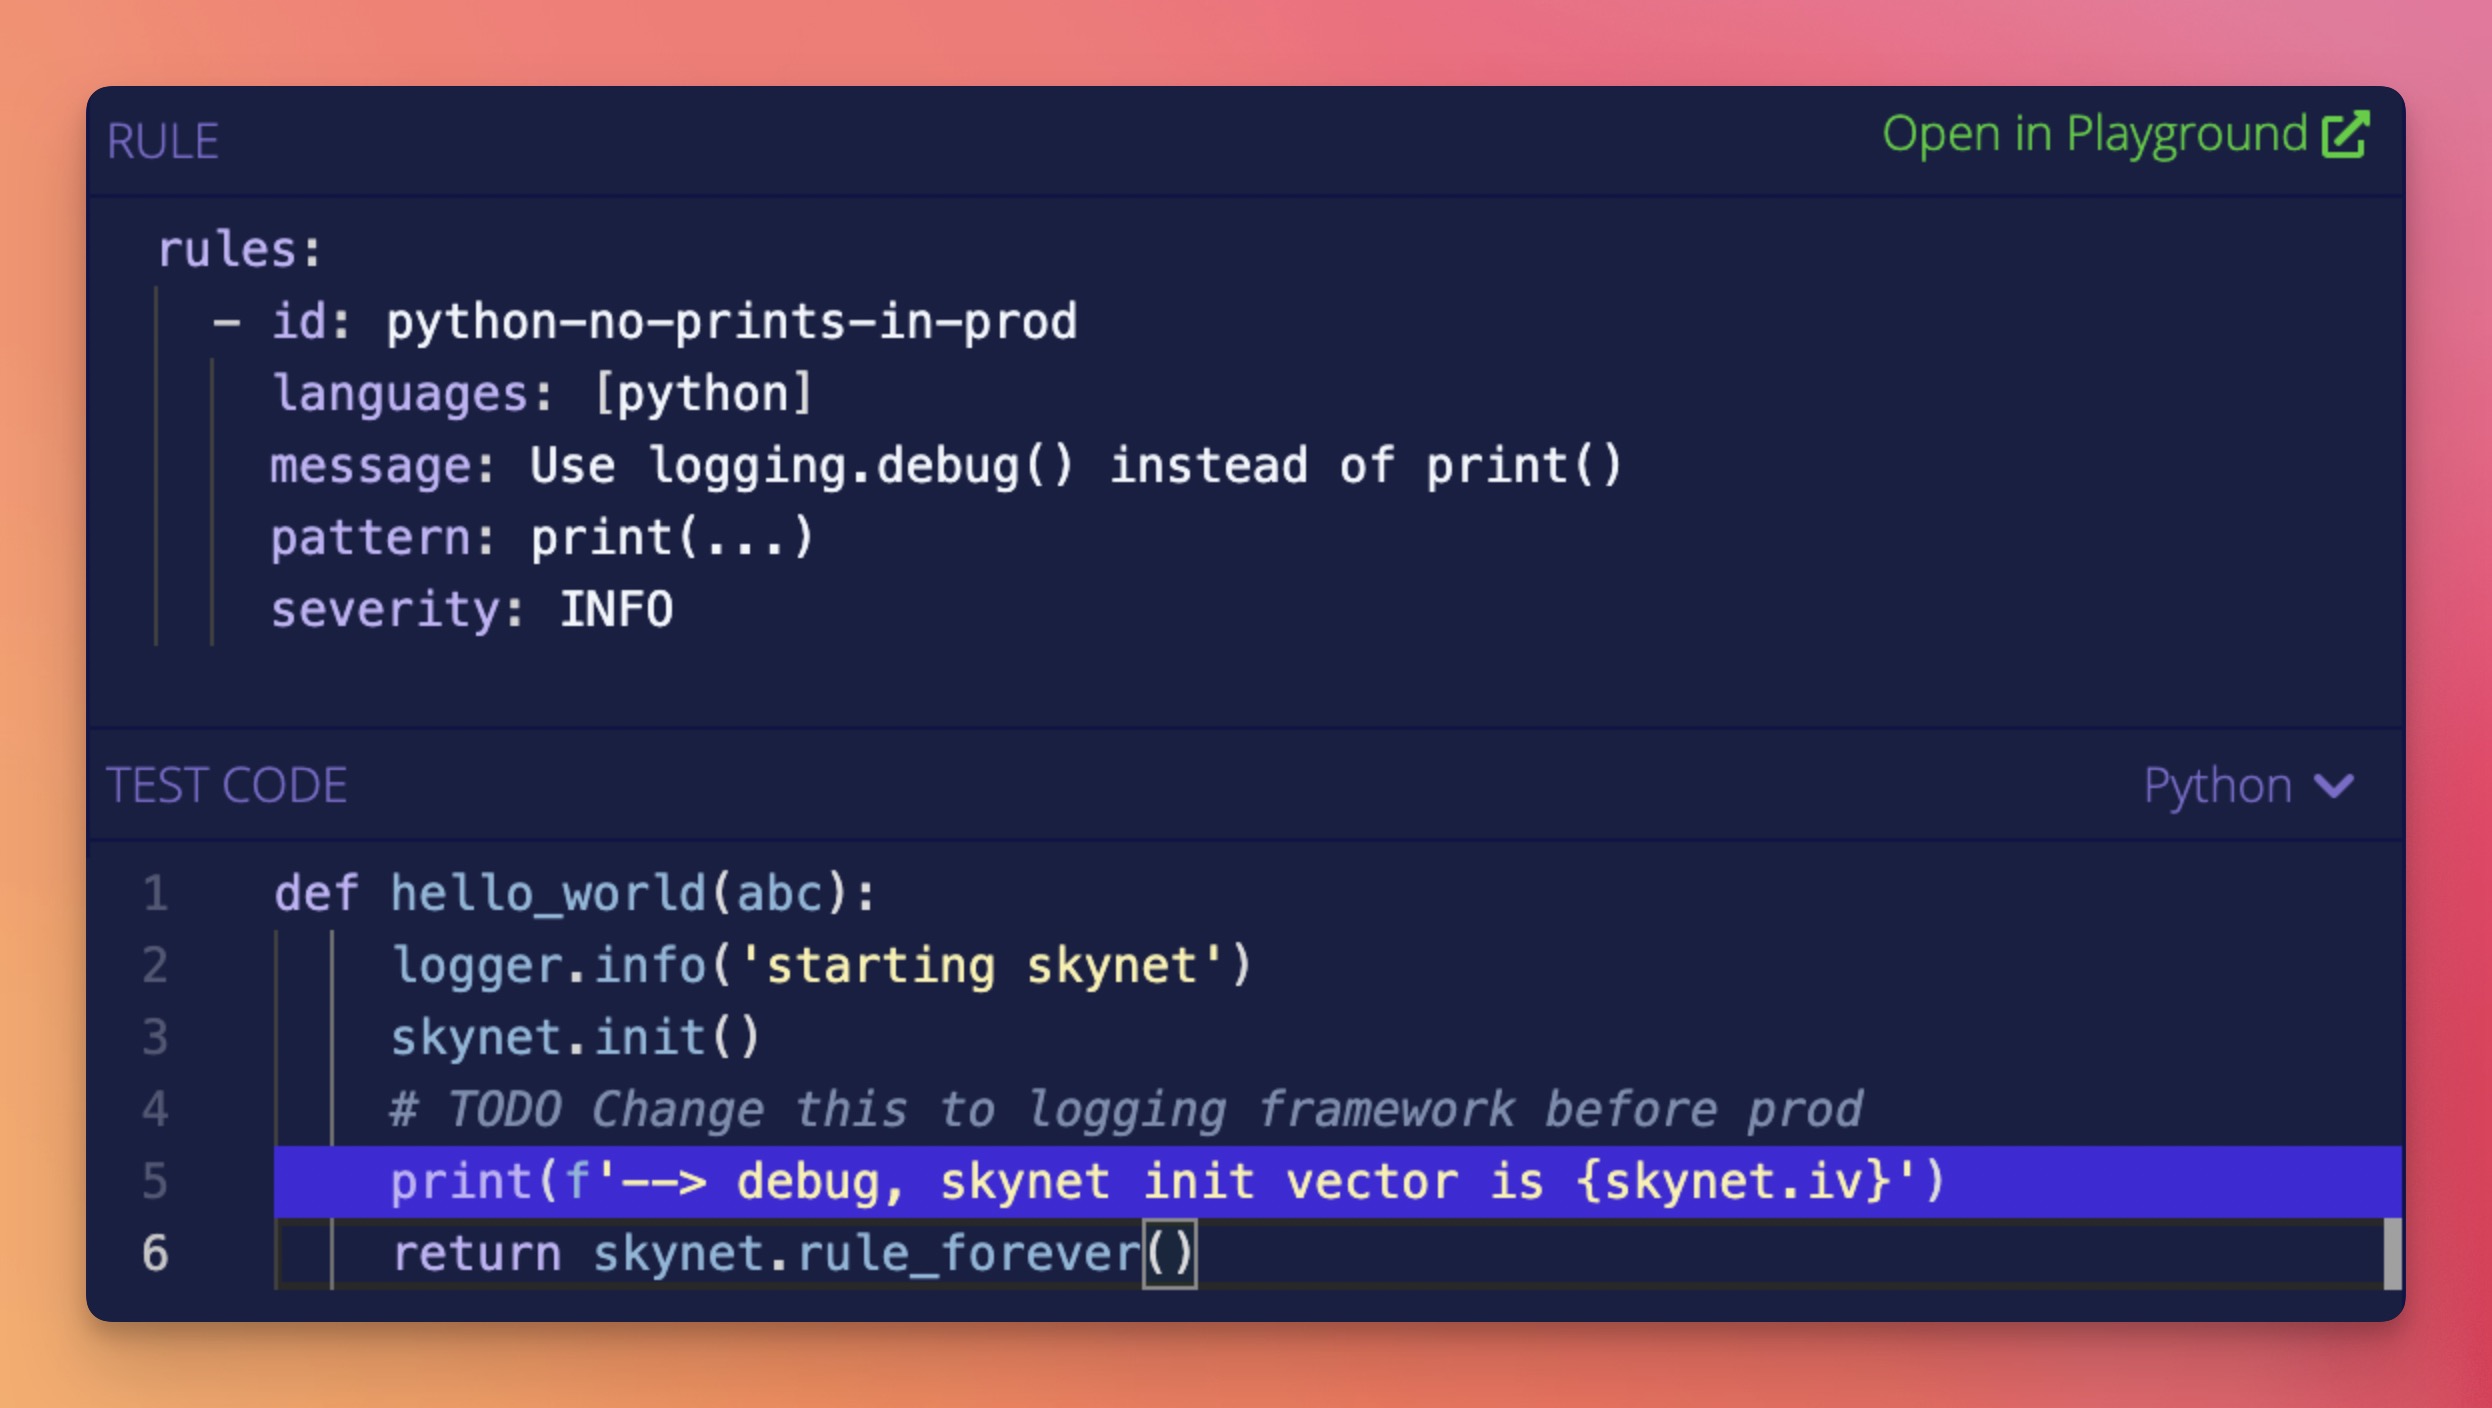Screen dimensions: 2492x1408
Task: Click the languages [python] rule line
Action: pyautogui.click(x=540, y=391)
